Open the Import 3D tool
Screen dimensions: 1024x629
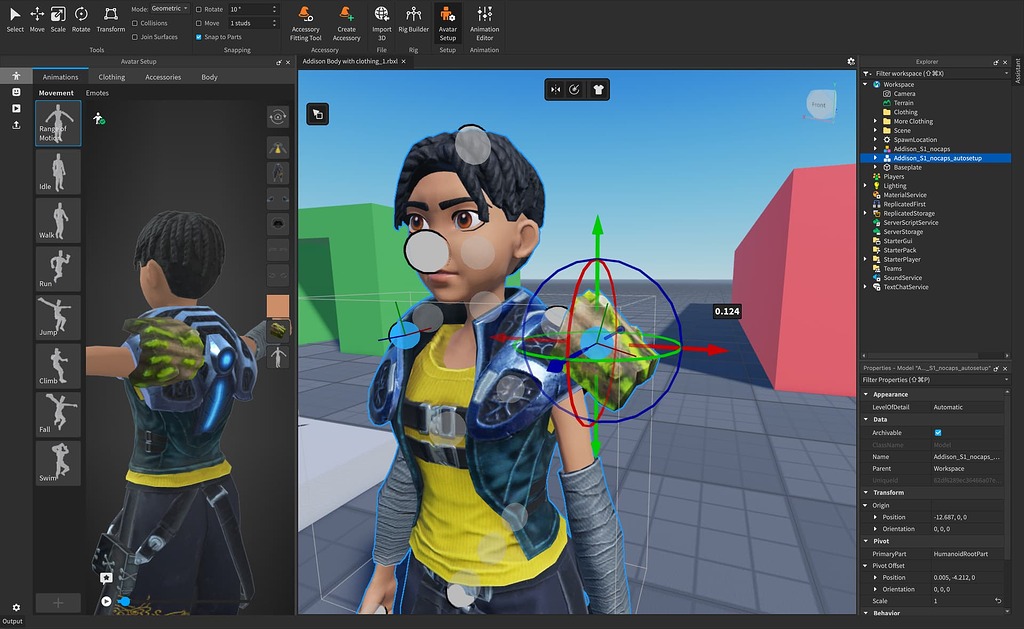click(381, 20)
